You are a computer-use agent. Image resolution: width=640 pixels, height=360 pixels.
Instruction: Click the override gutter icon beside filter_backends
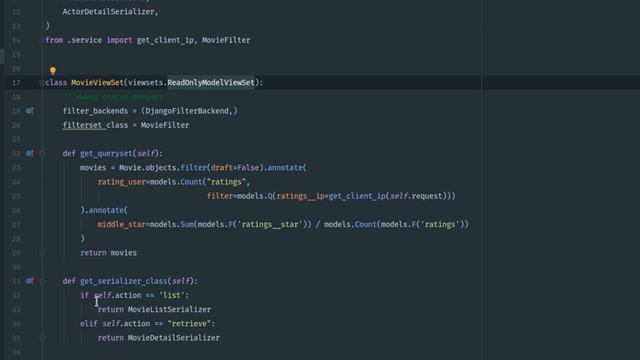(x=29, y=111)
